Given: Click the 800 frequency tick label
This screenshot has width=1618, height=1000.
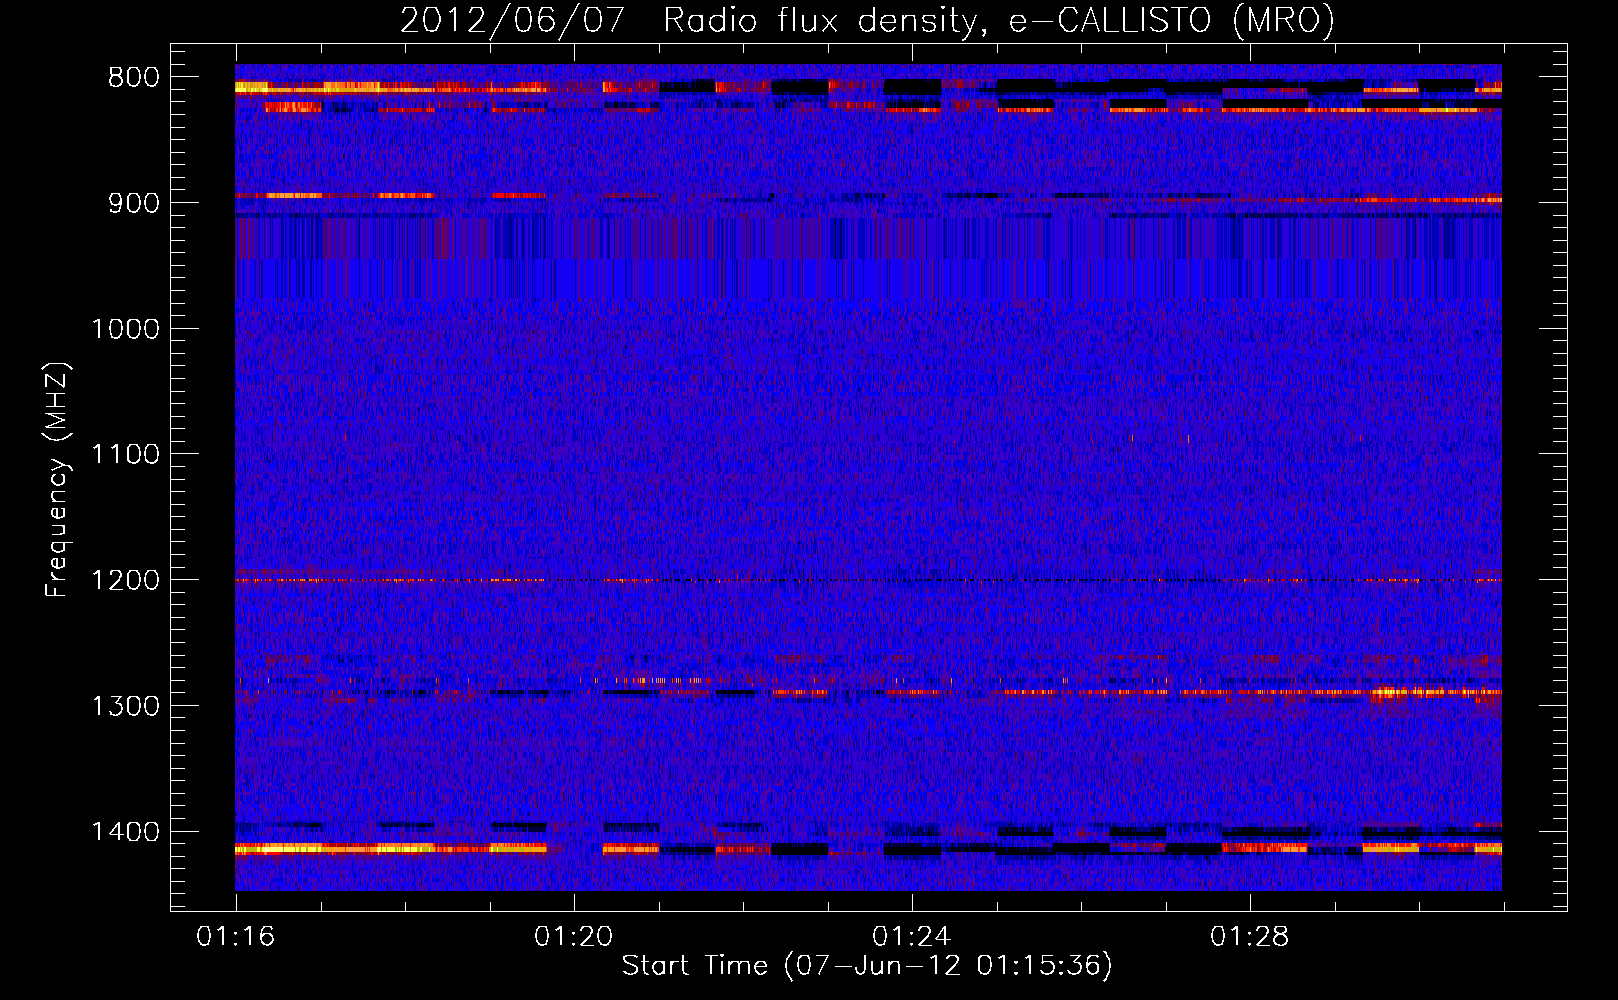Looking at the screenshot, I should 133,78.
